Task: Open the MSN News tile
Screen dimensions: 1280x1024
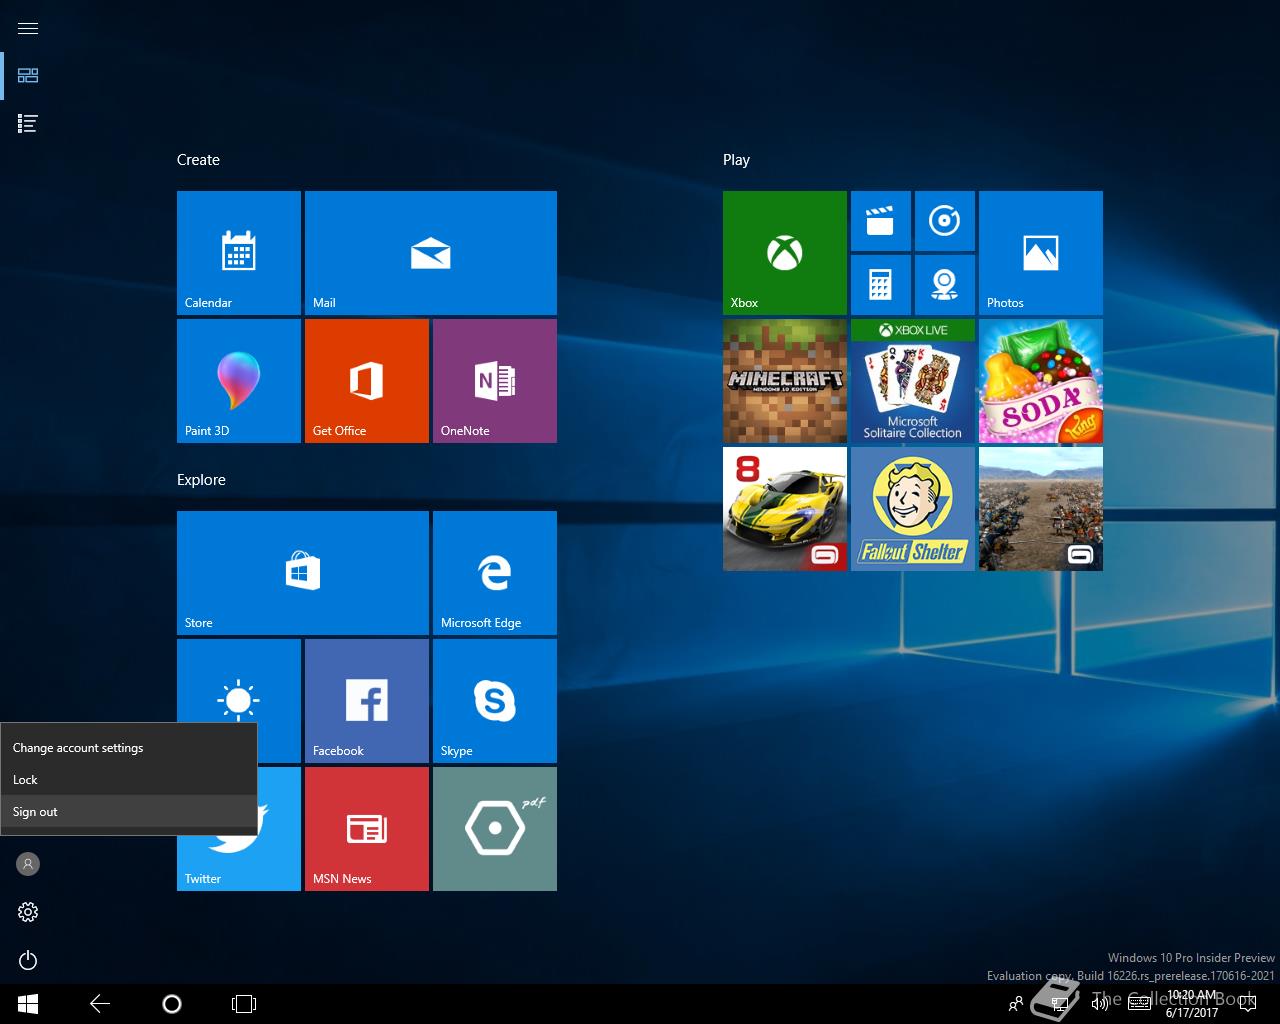Action: [367, 829]
